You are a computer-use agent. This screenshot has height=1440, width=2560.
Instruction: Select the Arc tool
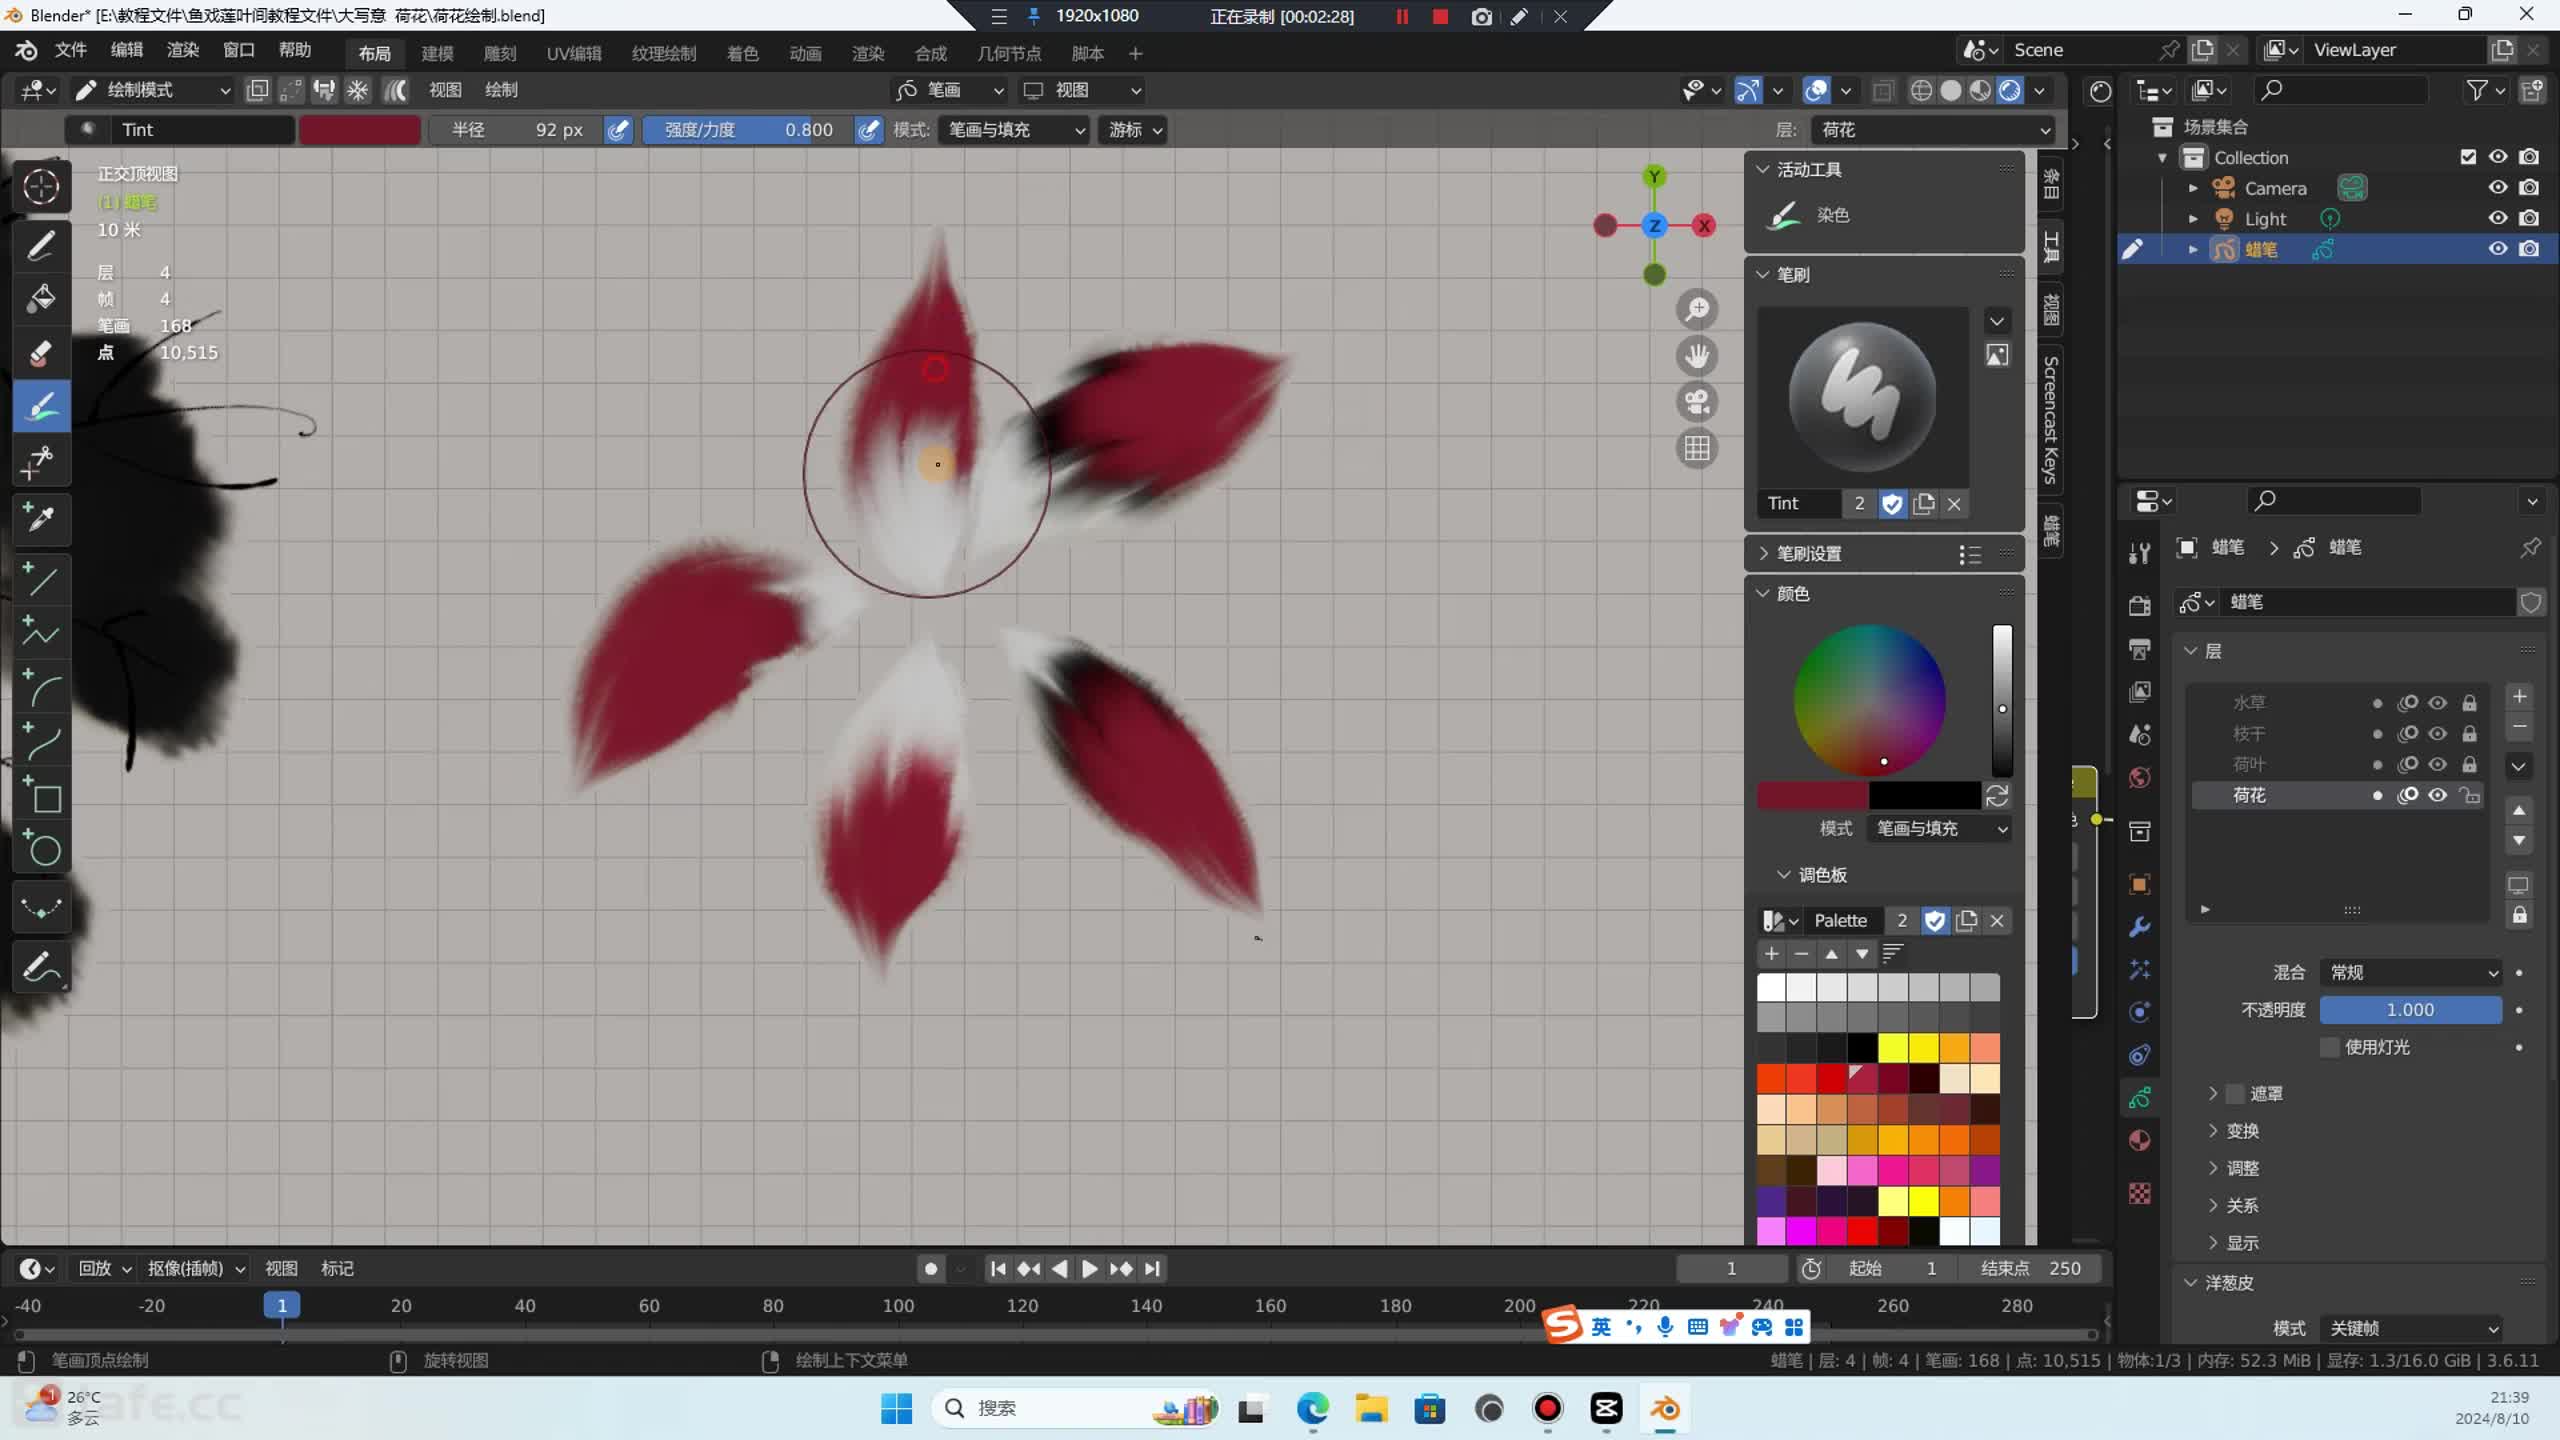click(x=41, y=687)
